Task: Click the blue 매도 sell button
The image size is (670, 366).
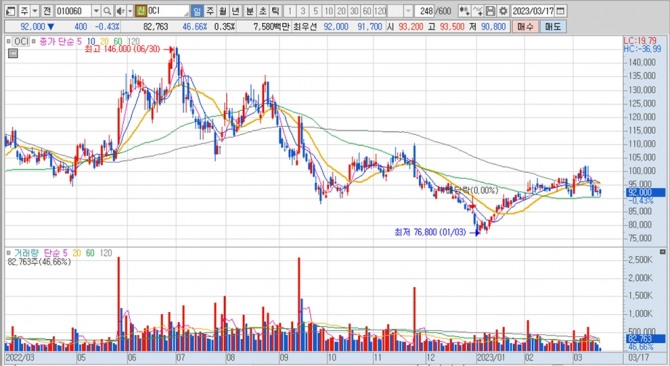Action: [553, 26]
